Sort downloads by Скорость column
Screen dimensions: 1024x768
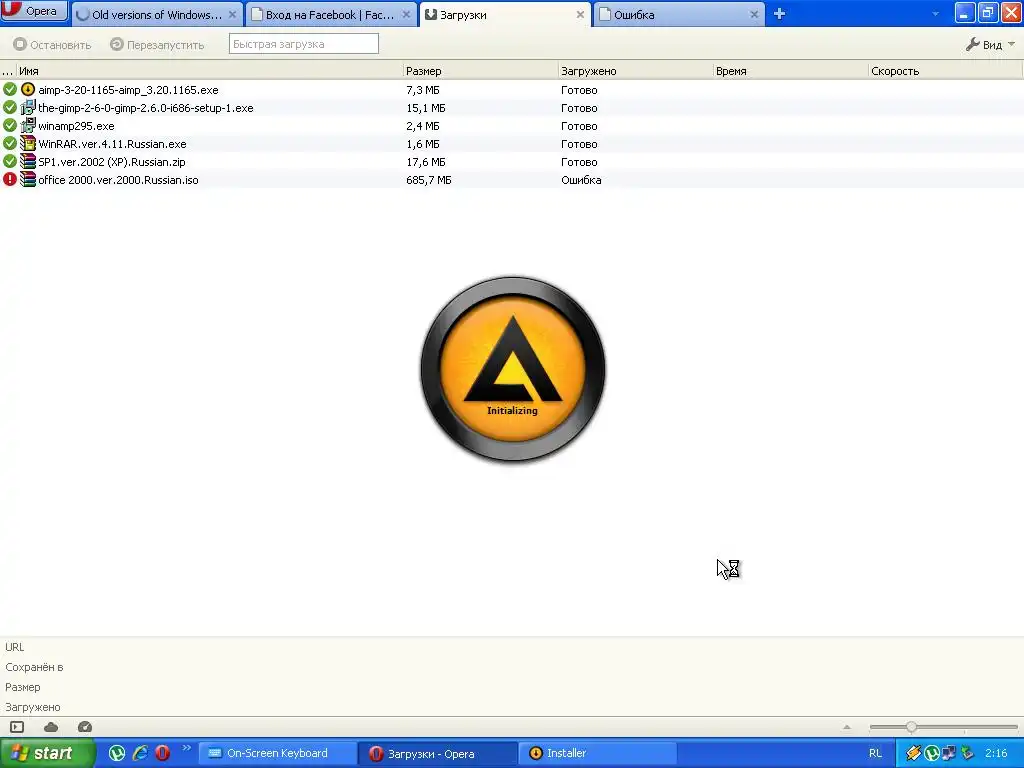pos(945,71)
